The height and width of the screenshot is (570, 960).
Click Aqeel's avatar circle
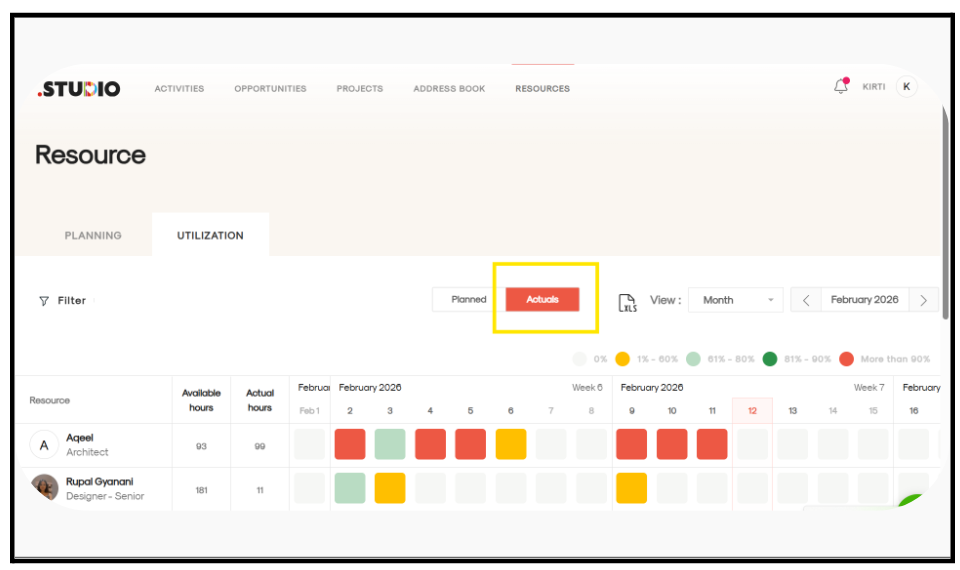[44, 445]
